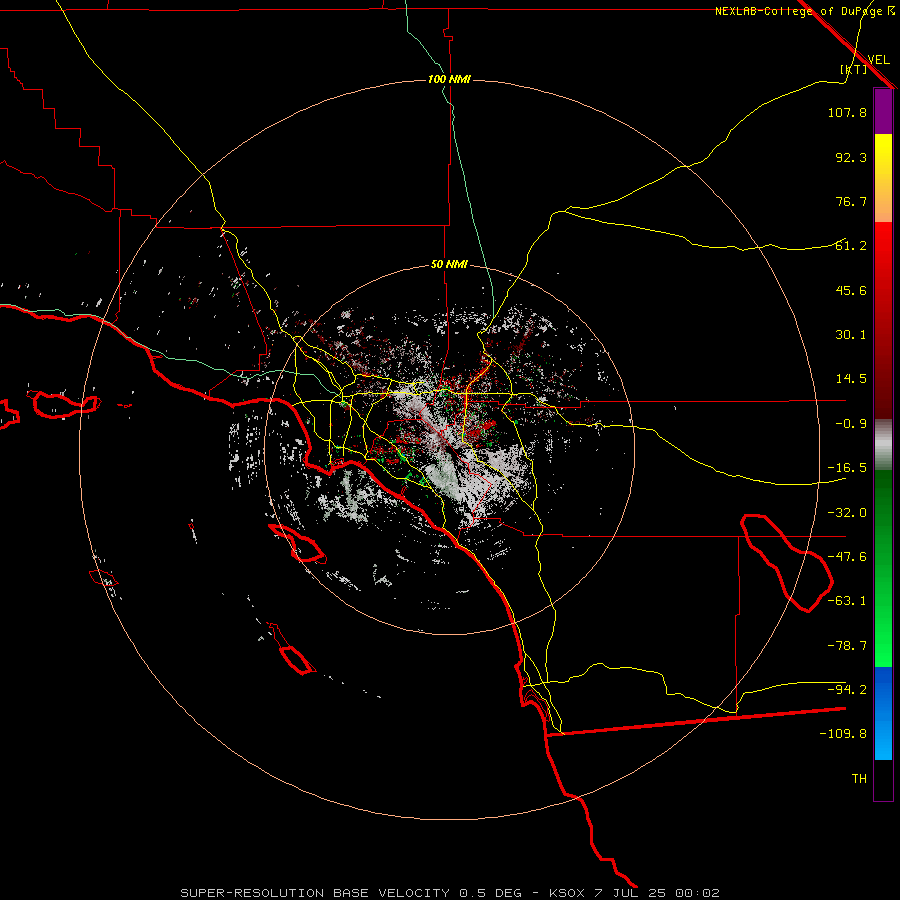Viewport: 900px width, 900px height.
Task: Click the NEXLAB-College of DuPage watermark text
Action: tap(804, 11)
